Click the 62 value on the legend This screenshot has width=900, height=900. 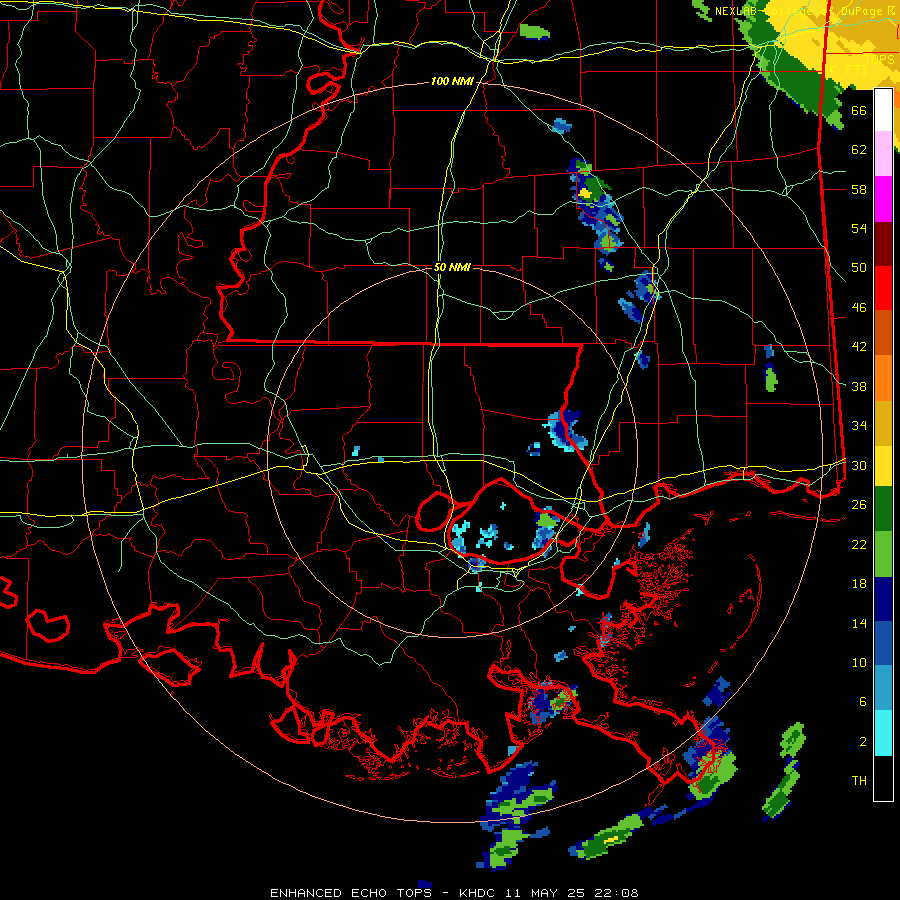[x=859, y=150]
